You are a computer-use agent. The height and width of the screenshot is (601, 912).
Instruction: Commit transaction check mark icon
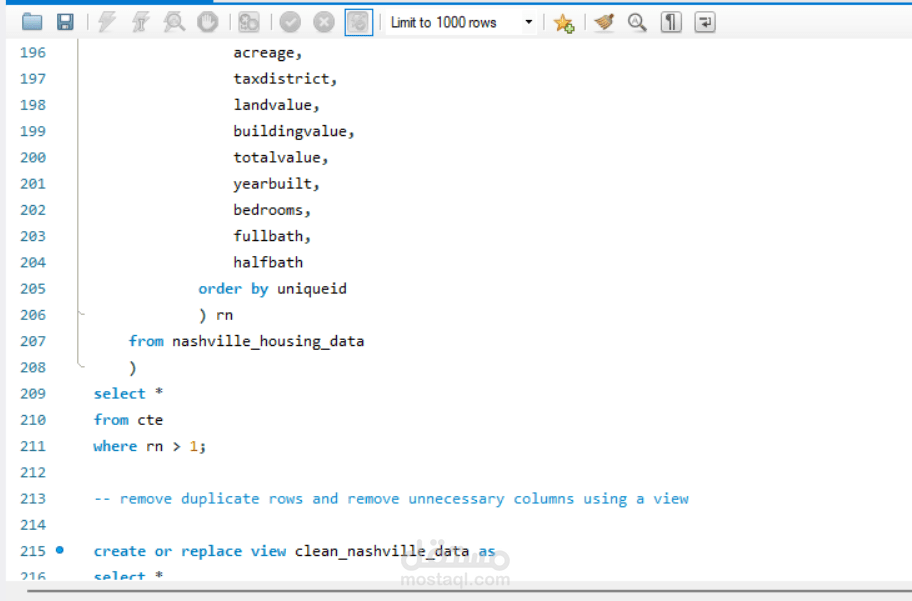click(x=290, y=23)
